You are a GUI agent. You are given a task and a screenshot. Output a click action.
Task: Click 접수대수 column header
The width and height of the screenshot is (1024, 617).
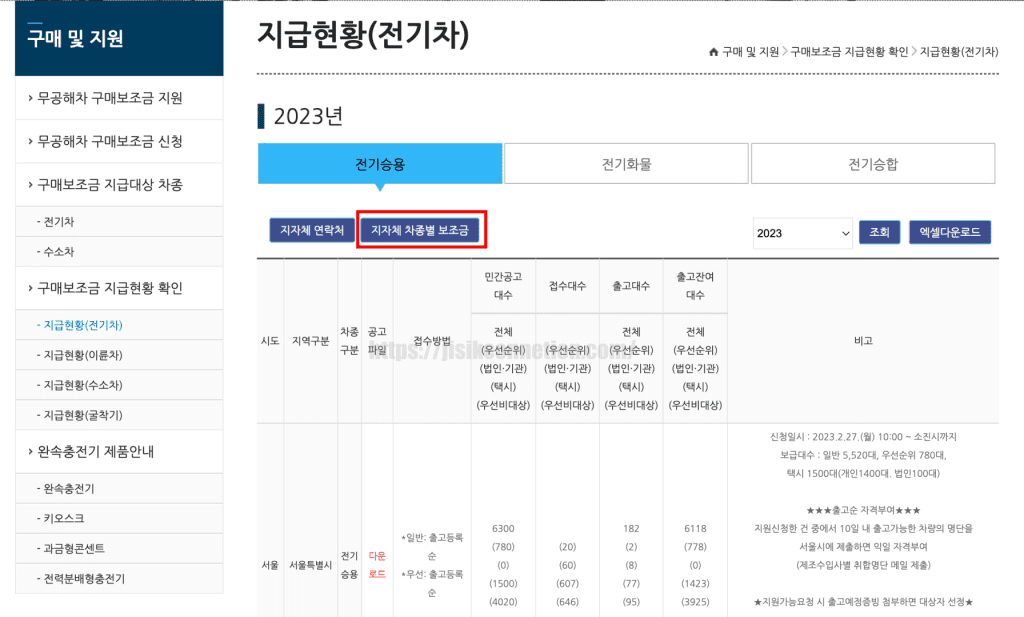pyautogui.click(x=567, y=286)
